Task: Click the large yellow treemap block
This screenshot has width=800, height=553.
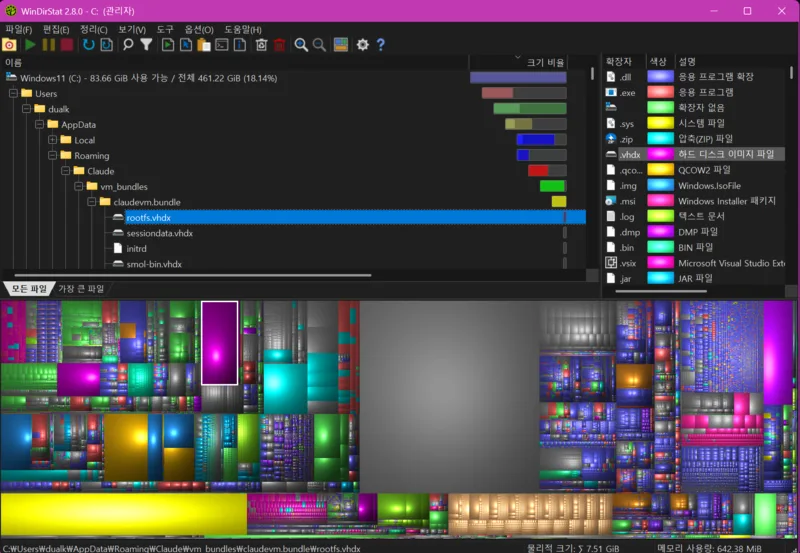Action: [x=123, y=514]
